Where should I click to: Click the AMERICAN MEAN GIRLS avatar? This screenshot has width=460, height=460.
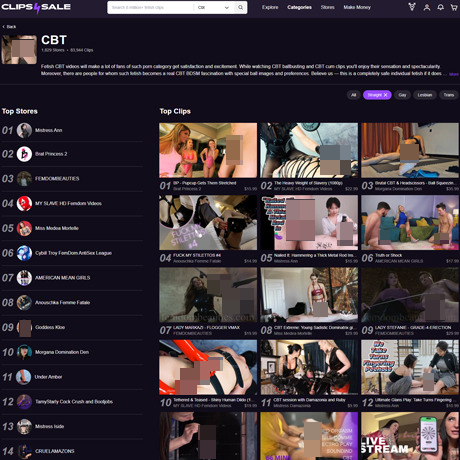[x=24, y=278]
